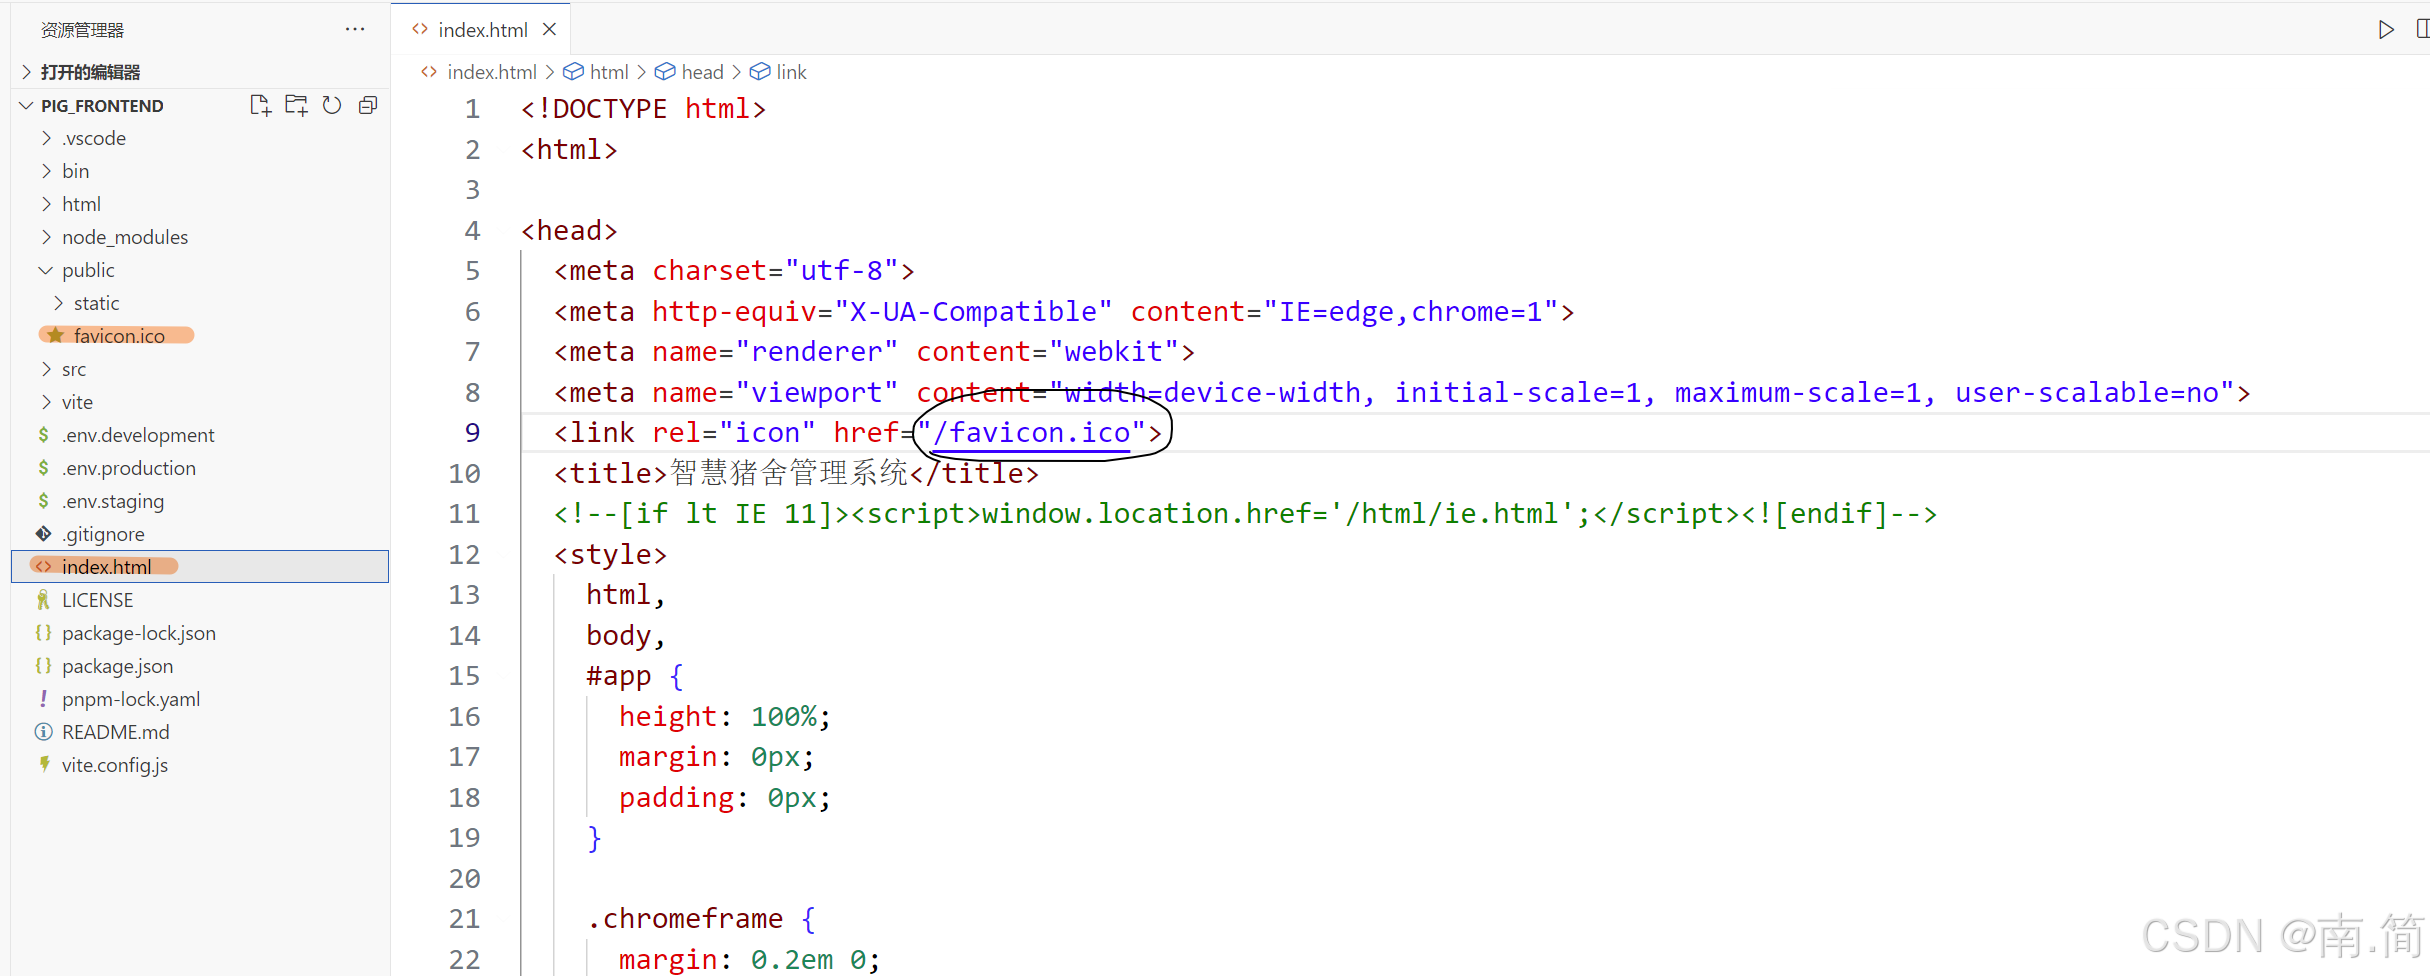The height and width of the screenshot is (976, 2430).
Task: Expand the .vscode folder
Action: click(200, 138)
